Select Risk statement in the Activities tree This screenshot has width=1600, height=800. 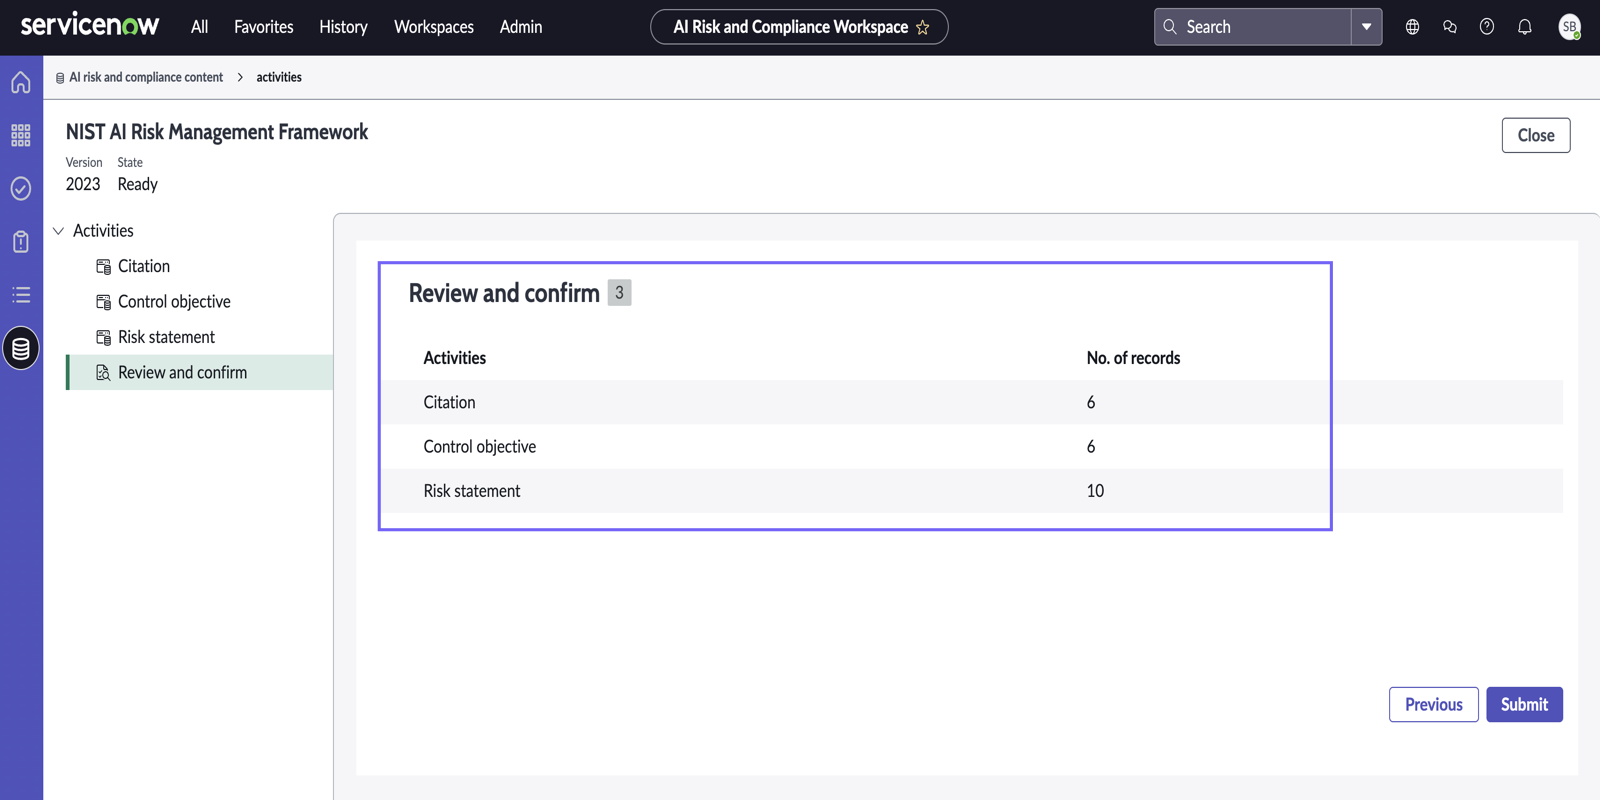[x=166, y=337]
